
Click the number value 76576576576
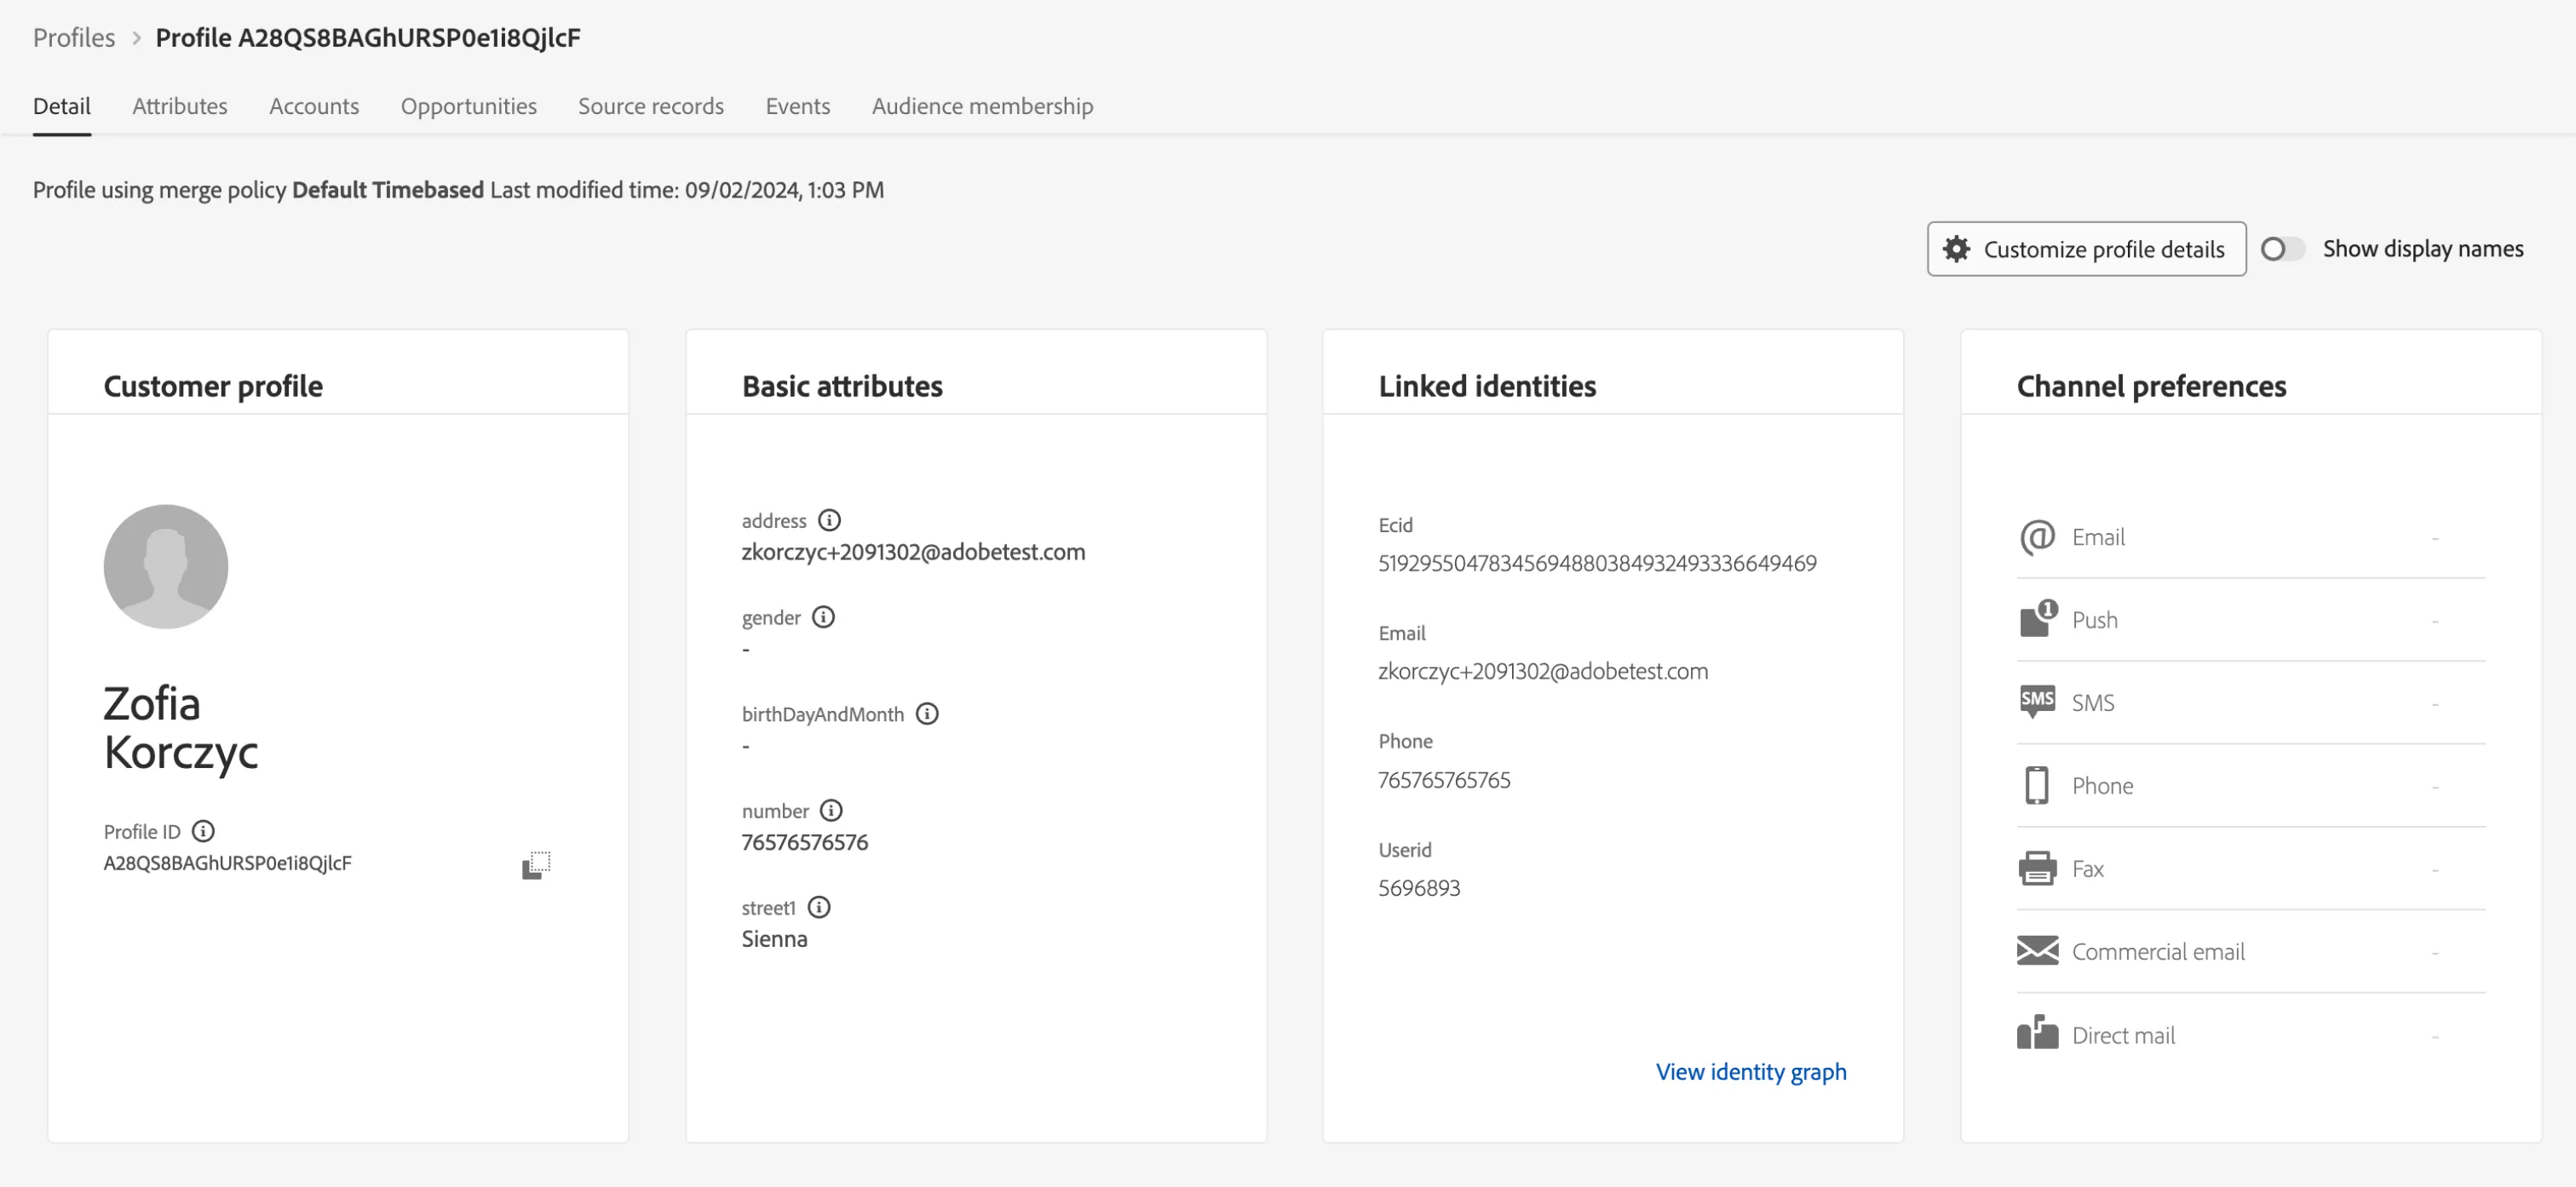(x=805, y=842)
